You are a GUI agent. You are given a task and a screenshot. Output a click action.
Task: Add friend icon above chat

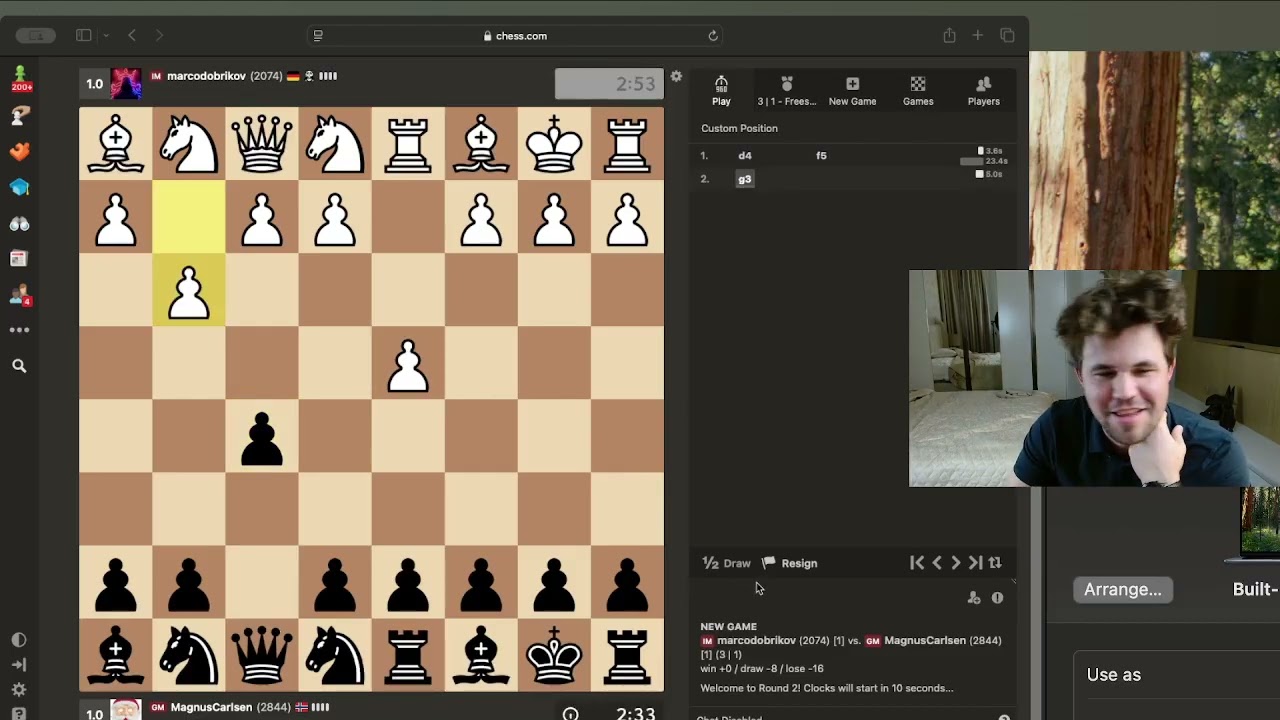coord(974,598)
